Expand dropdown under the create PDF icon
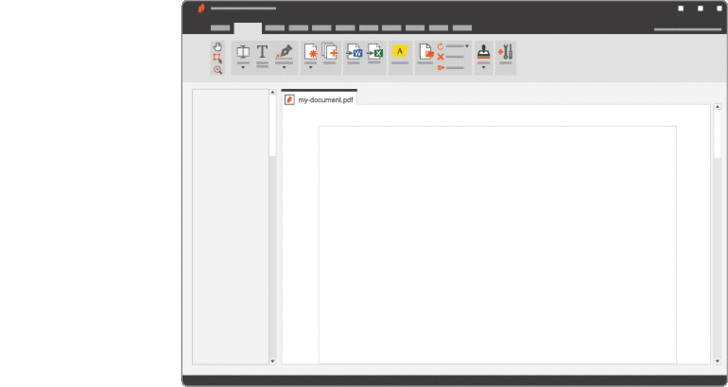 [x=311, y=68]
